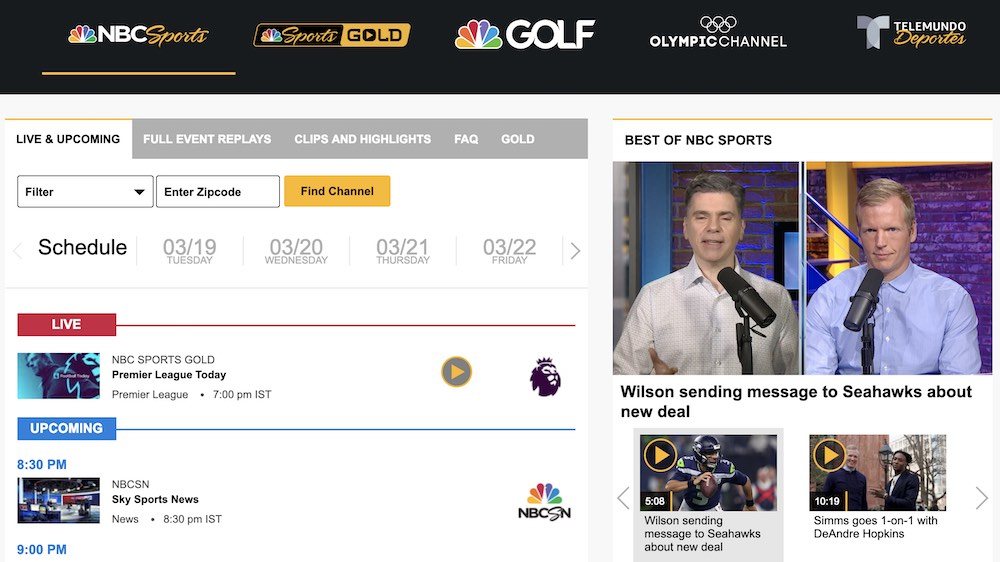Open the Sky Sports News title
Viewport: 1000px width, 562px height.
coord(155,499)
